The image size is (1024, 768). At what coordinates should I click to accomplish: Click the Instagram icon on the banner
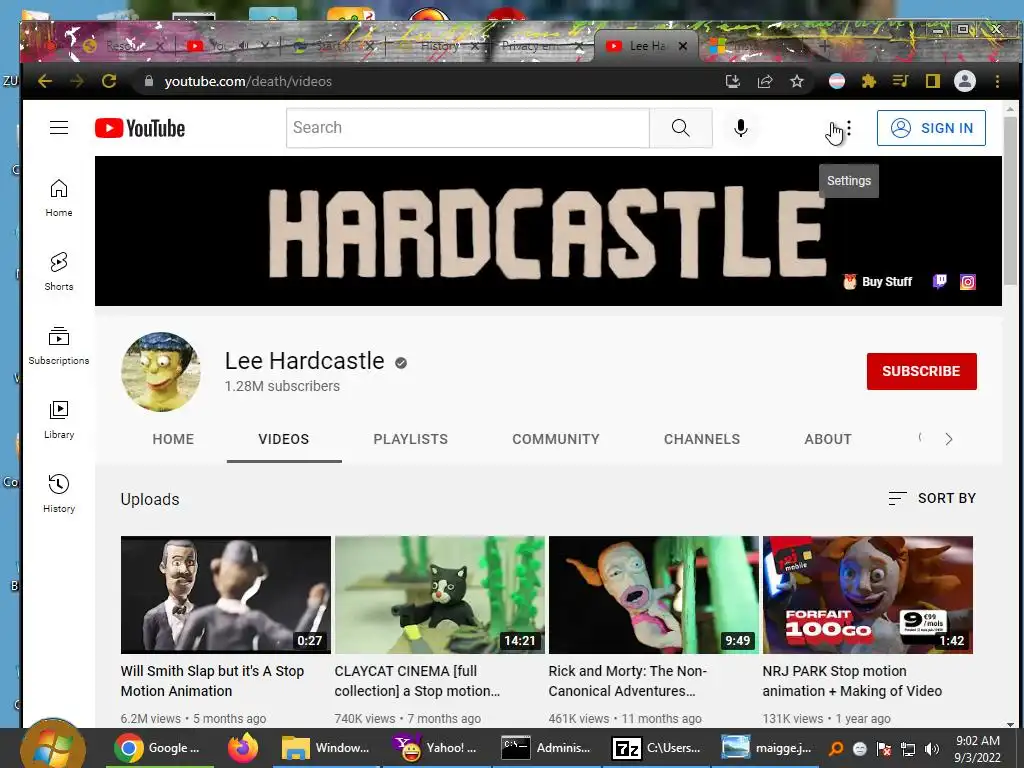pyautogui.click(x=968, y=281)
